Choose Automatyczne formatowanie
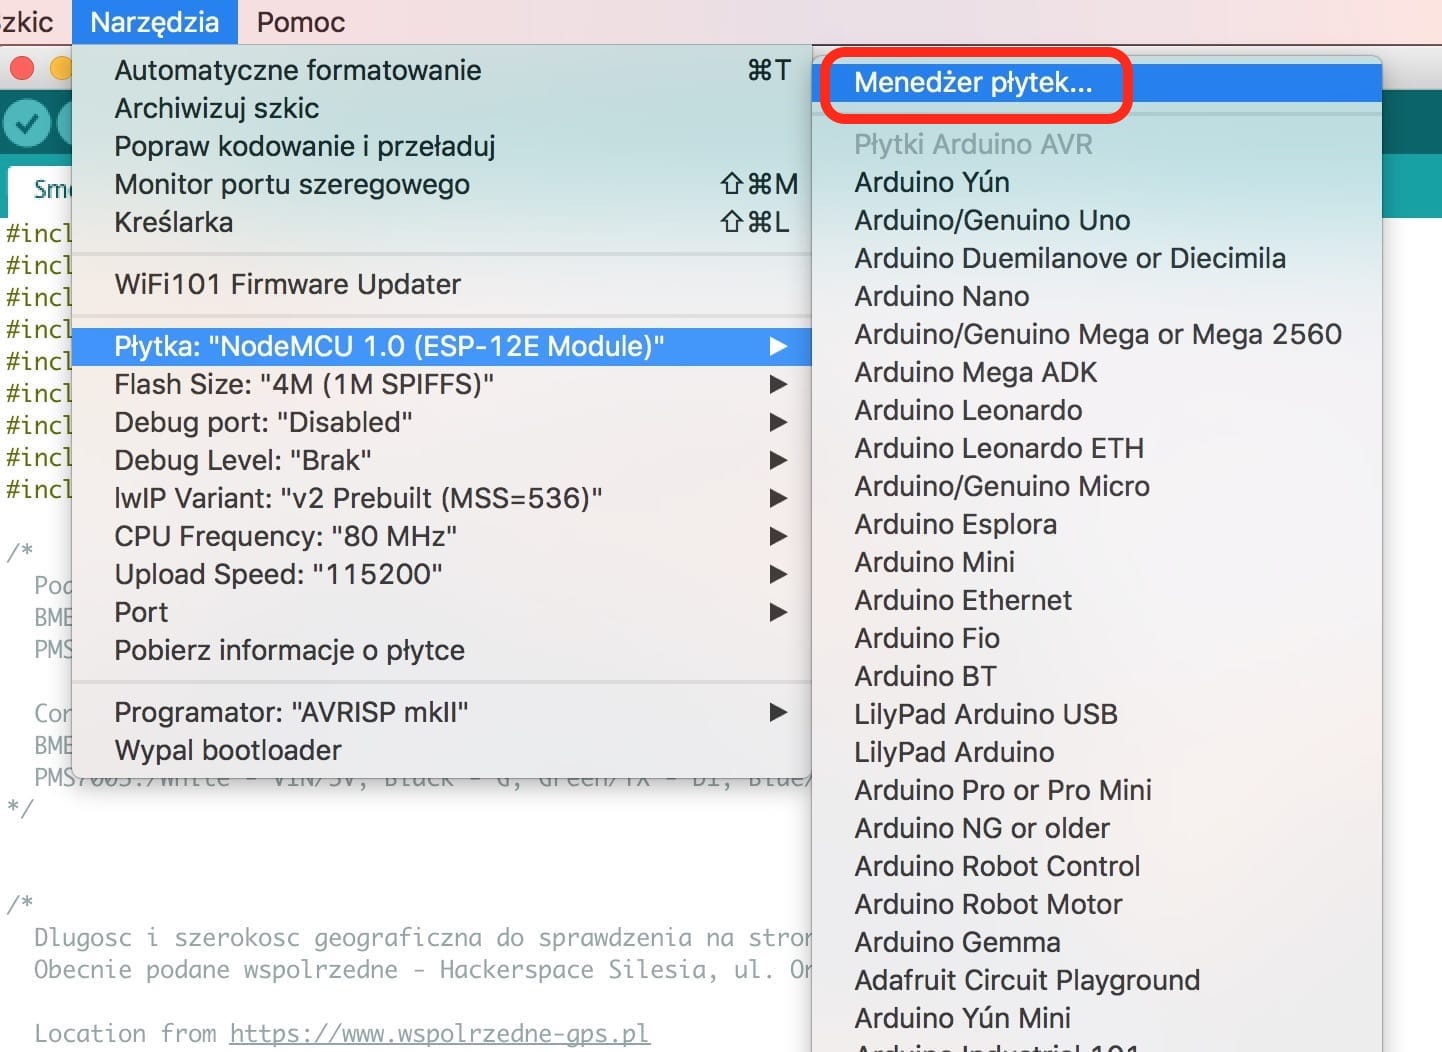The height and width of the screenshot is (1052, 1442). 441,70
